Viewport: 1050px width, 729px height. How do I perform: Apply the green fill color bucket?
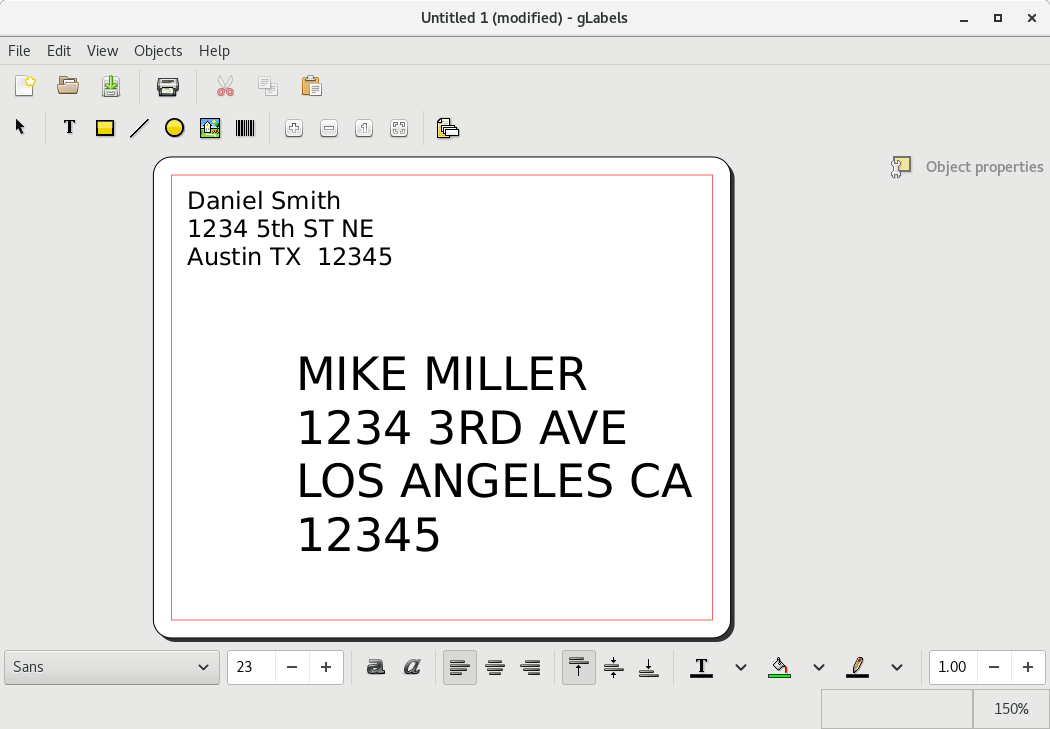click(x=779, y=667)
